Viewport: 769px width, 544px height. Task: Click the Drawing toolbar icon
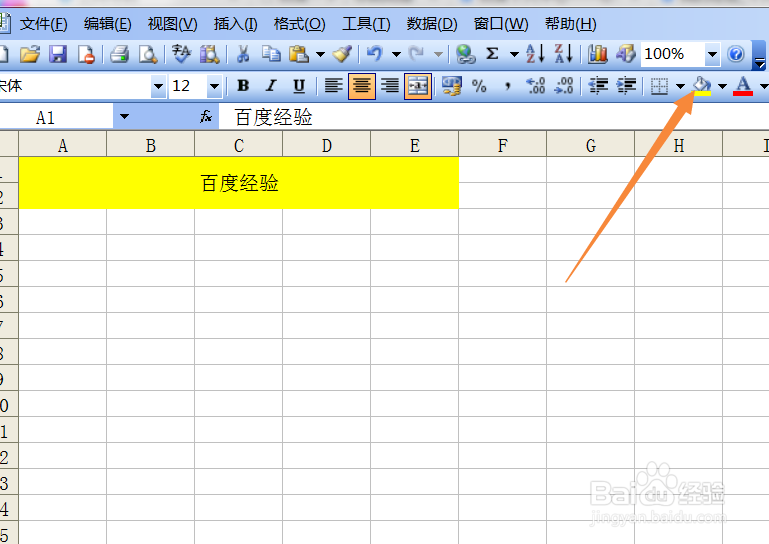point(626,54)
